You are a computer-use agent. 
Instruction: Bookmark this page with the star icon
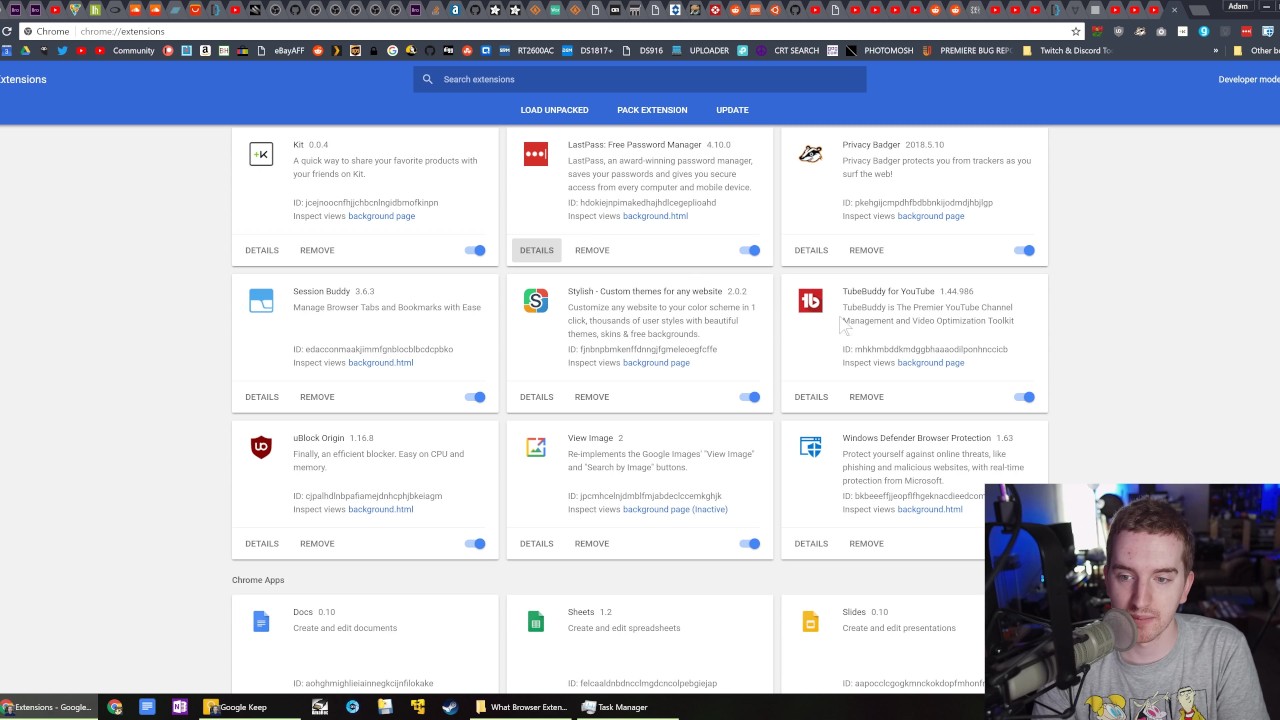[x=1076, y=31]
